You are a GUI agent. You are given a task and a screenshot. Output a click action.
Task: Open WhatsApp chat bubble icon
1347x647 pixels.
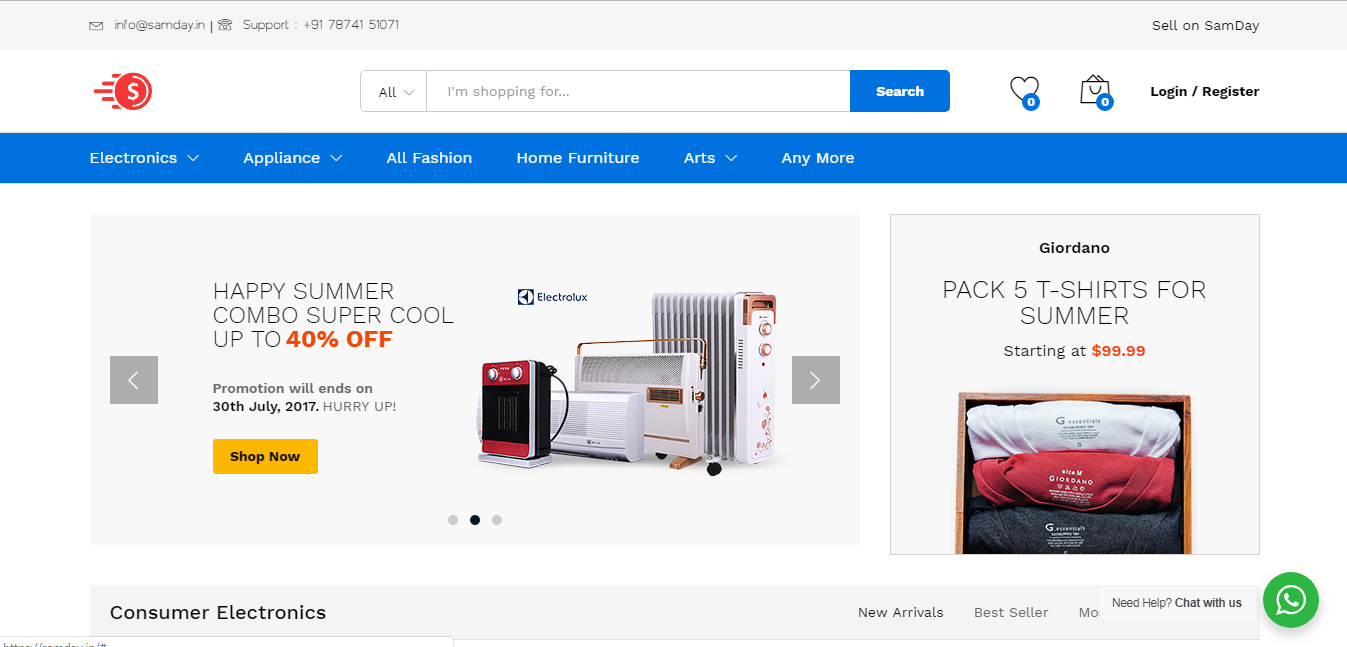tap(1290, 600)
